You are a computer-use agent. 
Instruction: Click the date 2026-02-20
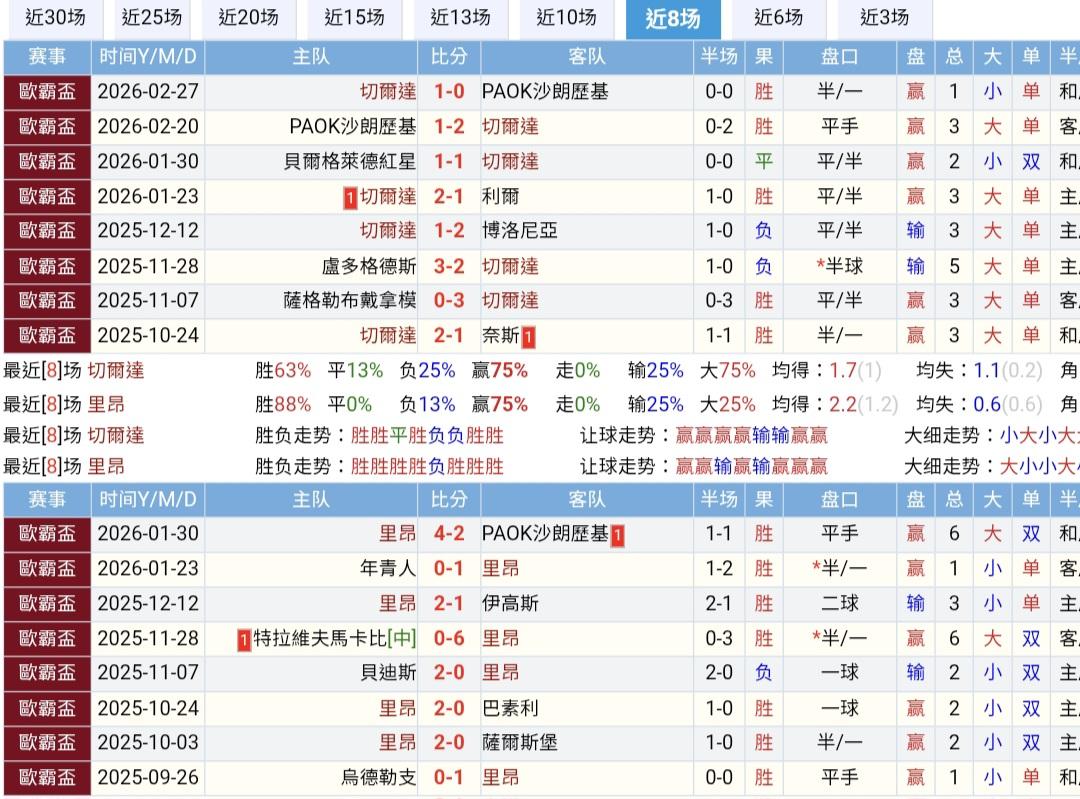148,127
